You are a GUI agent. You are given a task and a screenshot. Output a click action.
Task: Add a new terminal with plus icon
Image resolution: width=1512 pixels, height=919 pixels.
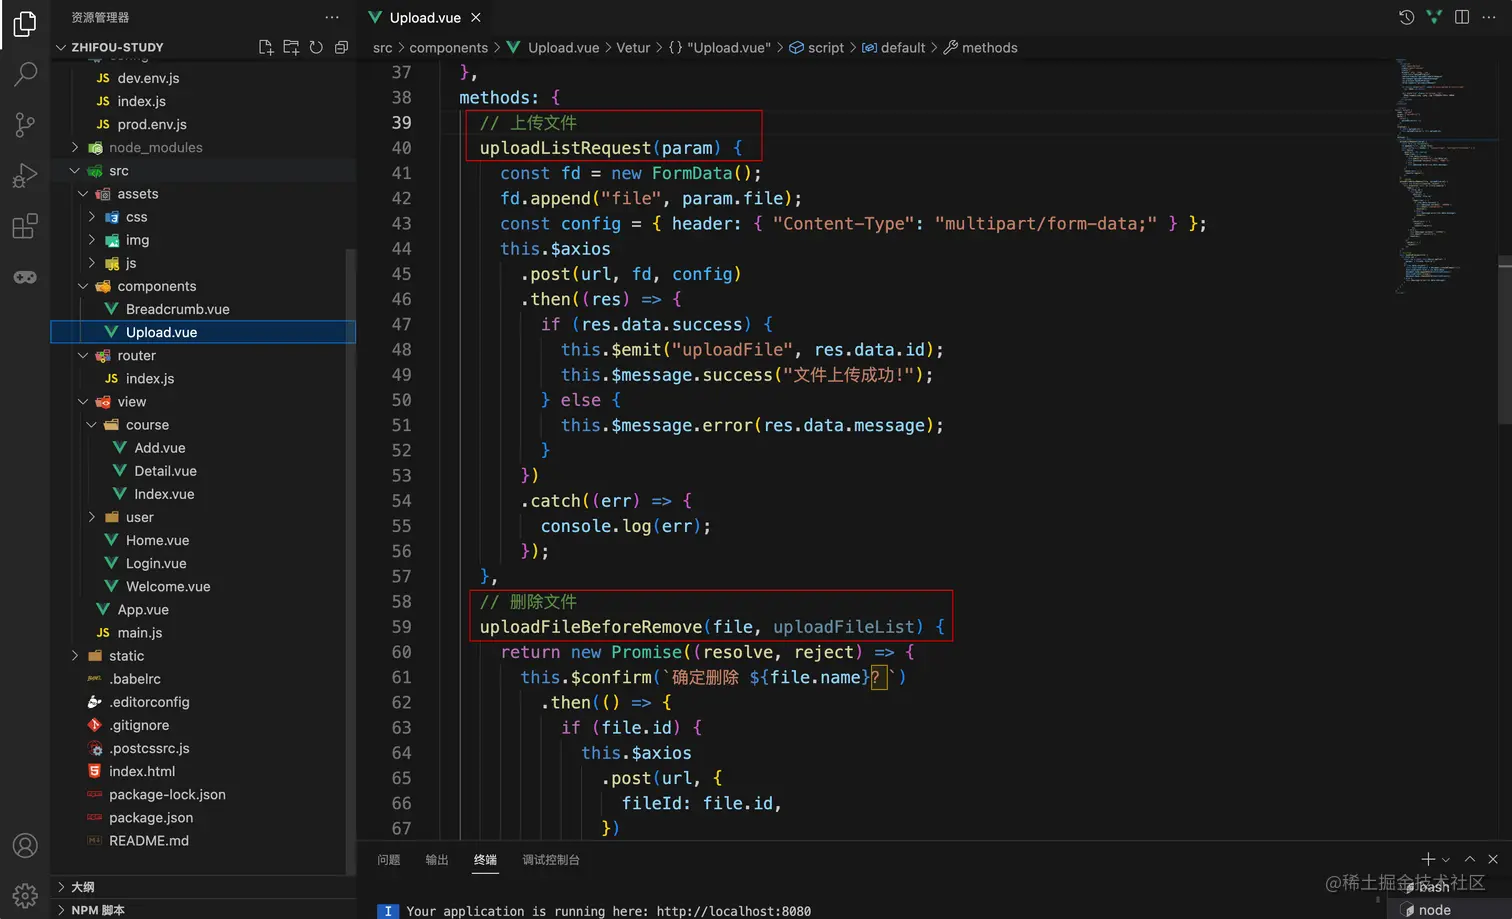[1428, 859]
